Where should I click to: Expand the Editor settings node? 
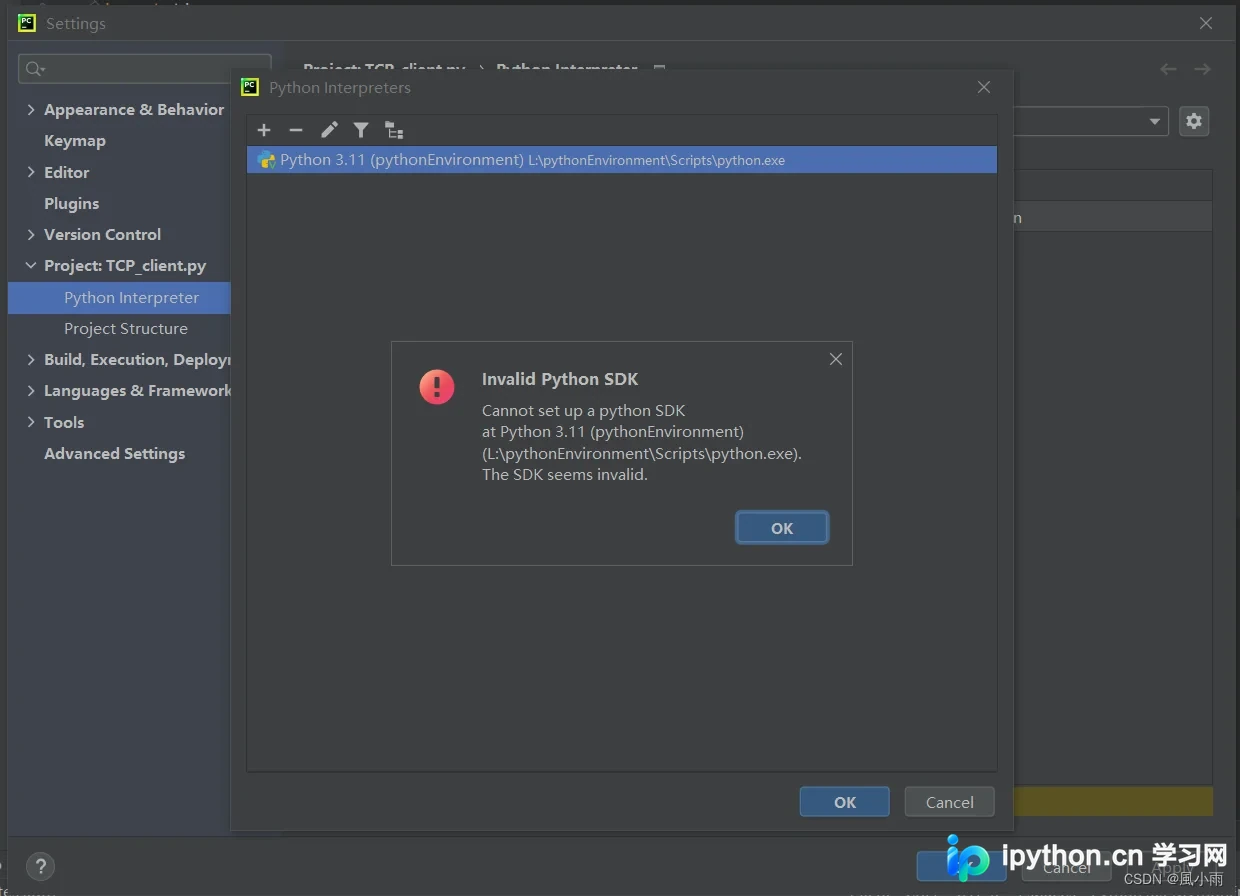point(31,172)
